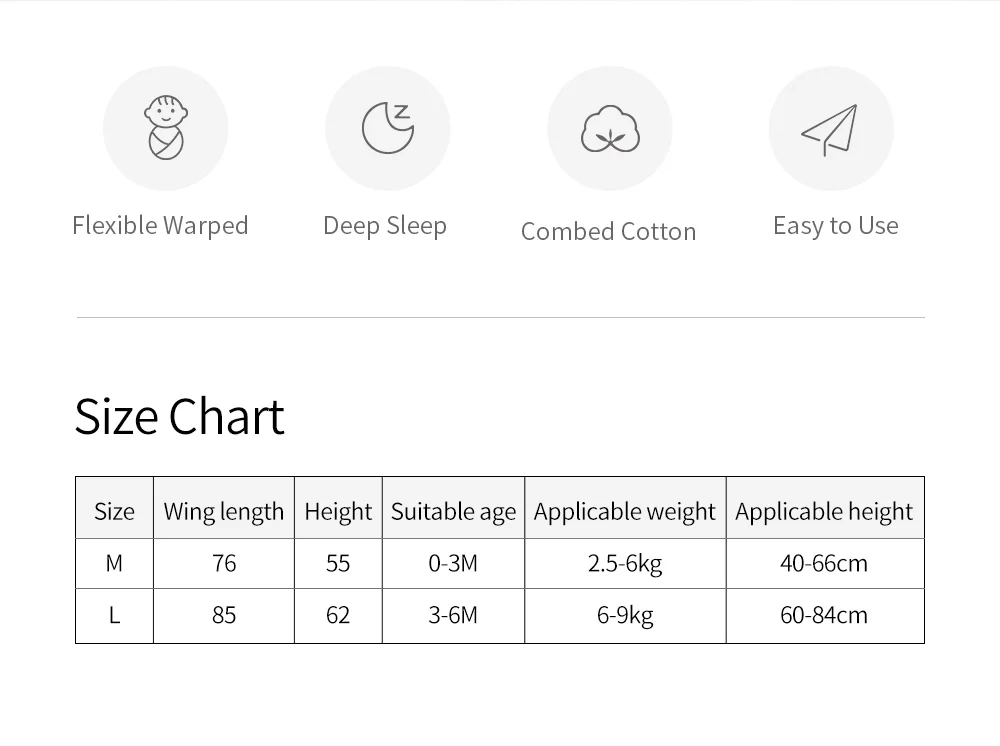Select the L size row cell
1000x746 pixels.
click(x=114, y=615)
